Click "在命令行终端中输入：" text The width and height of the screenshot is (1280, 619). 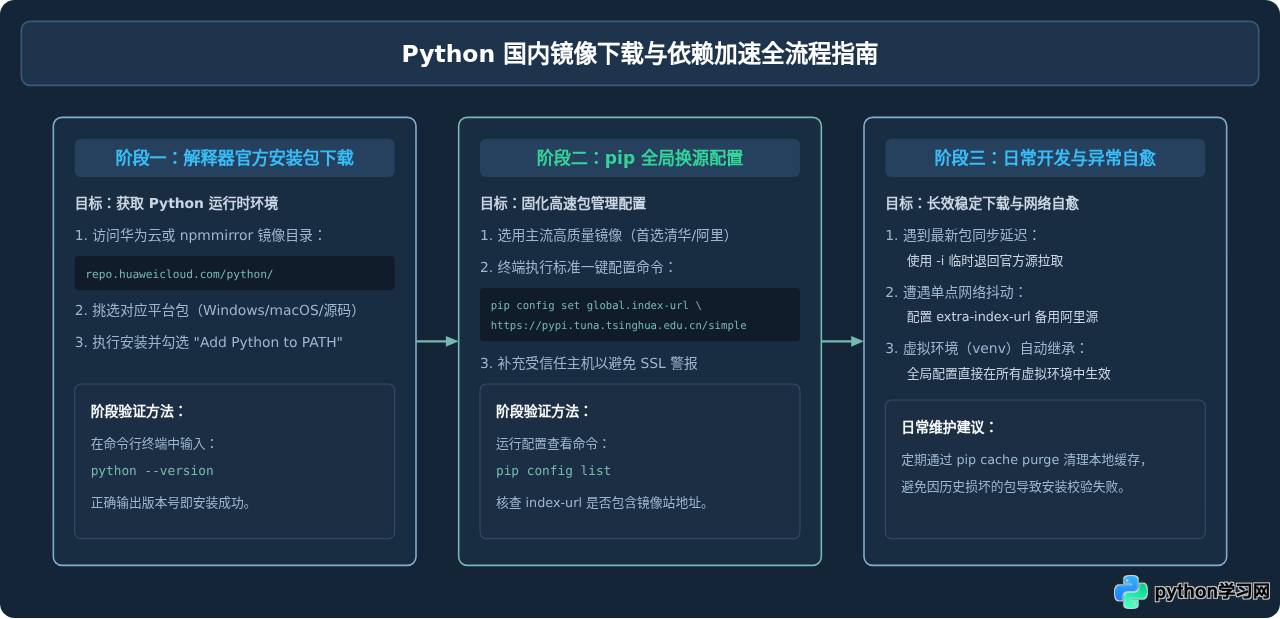154,443
